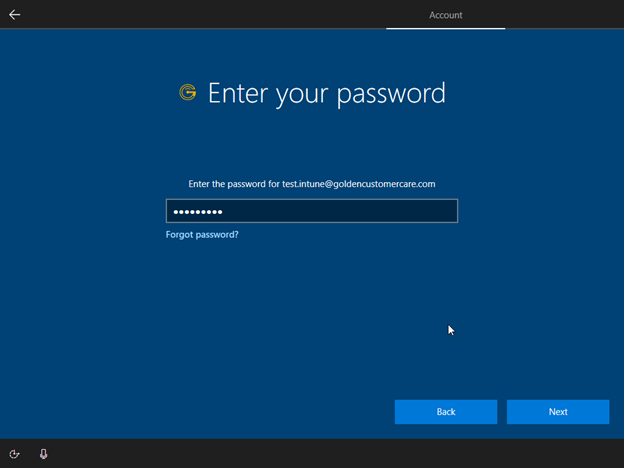
Task: Click the back arrow in the top bar
Action: pyautogui.click(x=14, y=15)
